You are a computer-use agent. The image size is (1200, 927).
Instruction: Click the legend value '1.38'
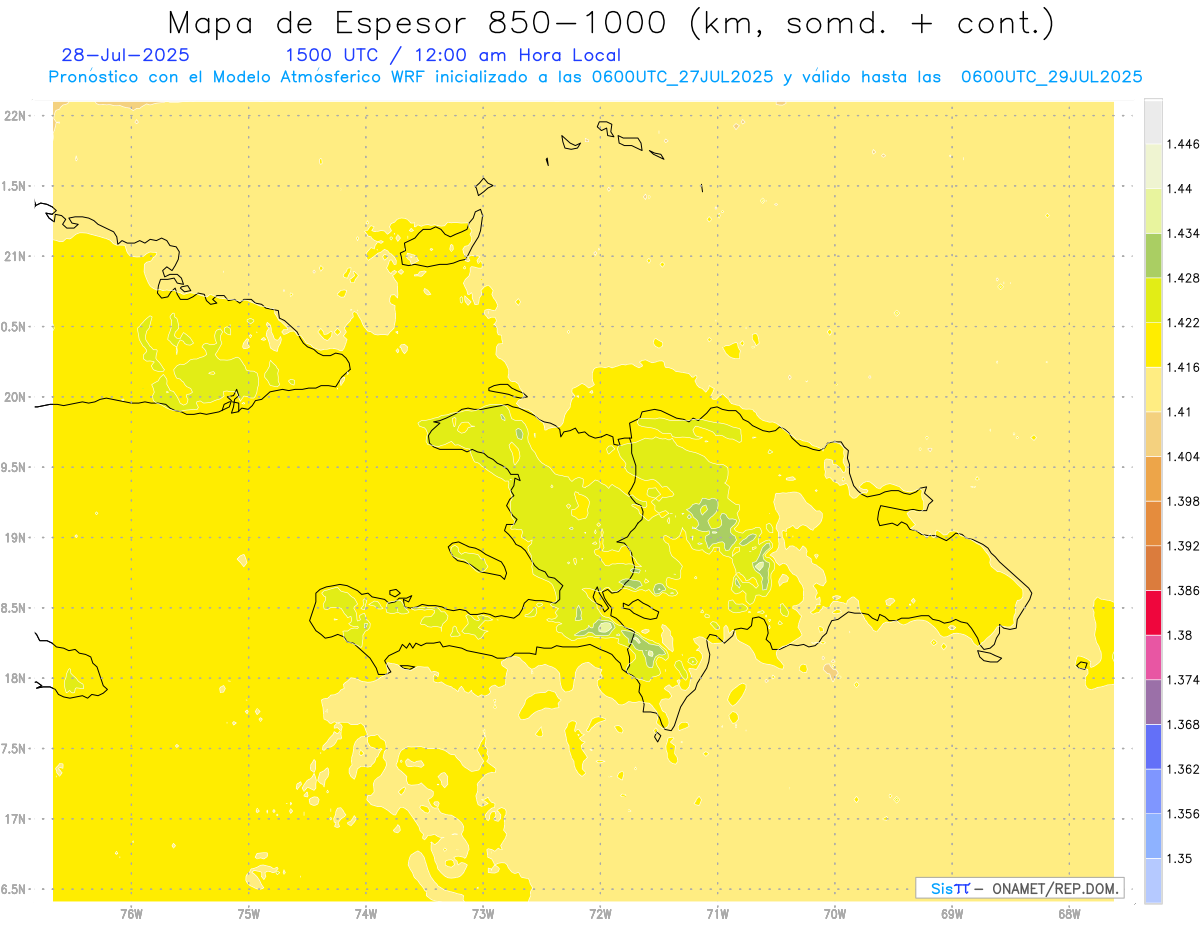click(1180, 635)
